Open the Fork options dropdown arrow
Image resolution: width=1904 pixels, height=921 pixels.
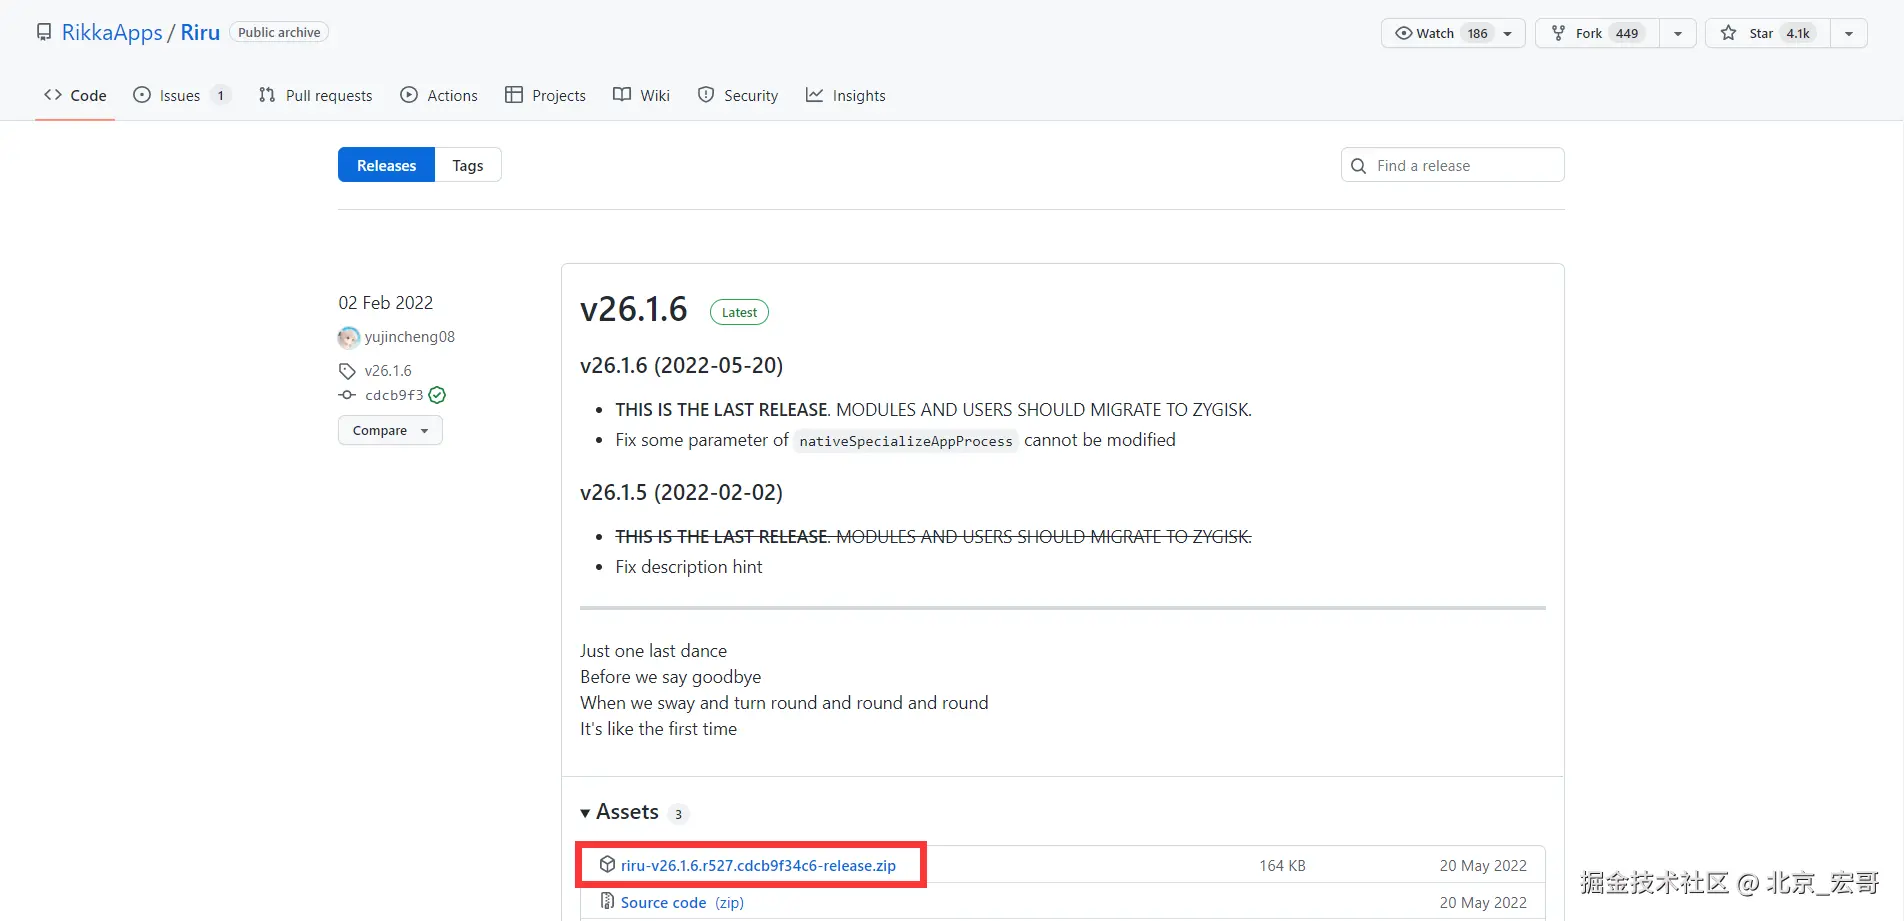click(x=1678, y=33)
